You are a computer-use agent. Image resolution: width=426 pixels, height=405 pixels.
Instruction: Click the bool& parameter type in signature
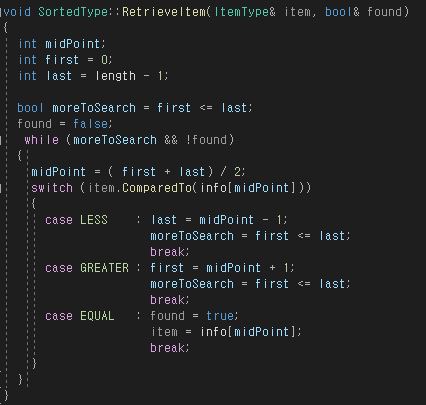click(342, 12)
